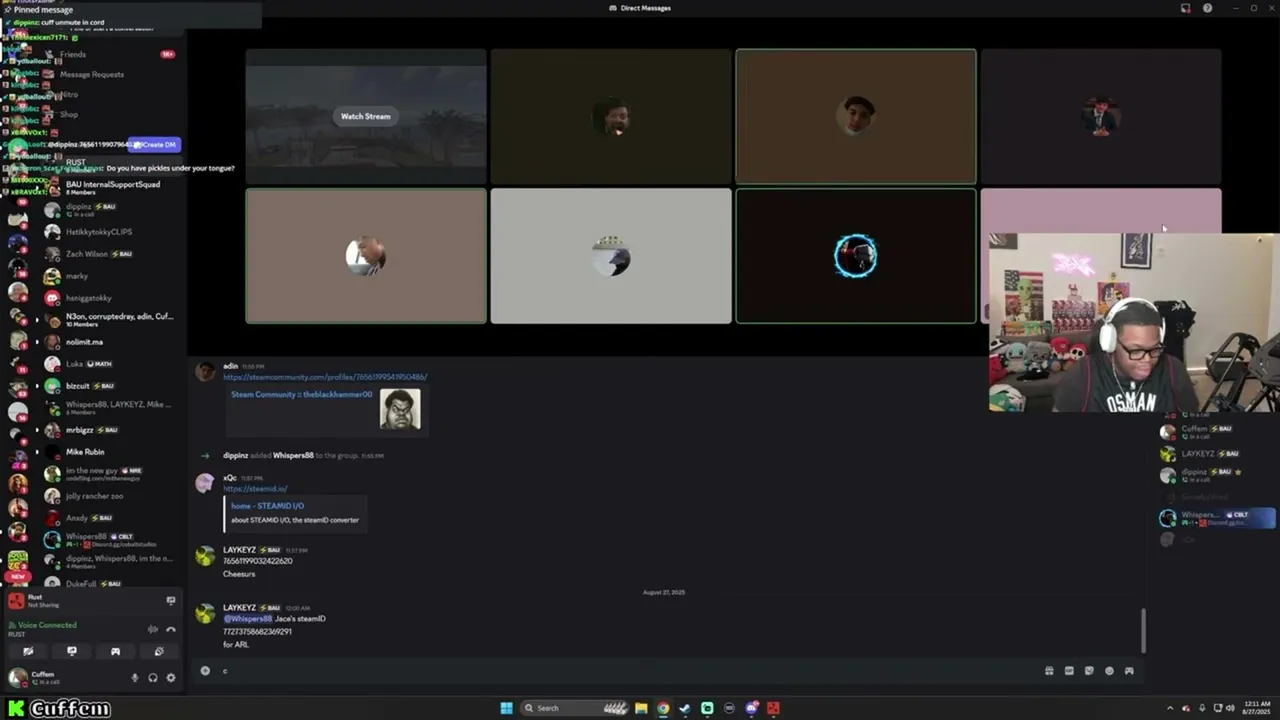1280x720 pixels.
Task: Click the @Whispers88 mention in LAYKEYZ's message
Action: point(247,619)
